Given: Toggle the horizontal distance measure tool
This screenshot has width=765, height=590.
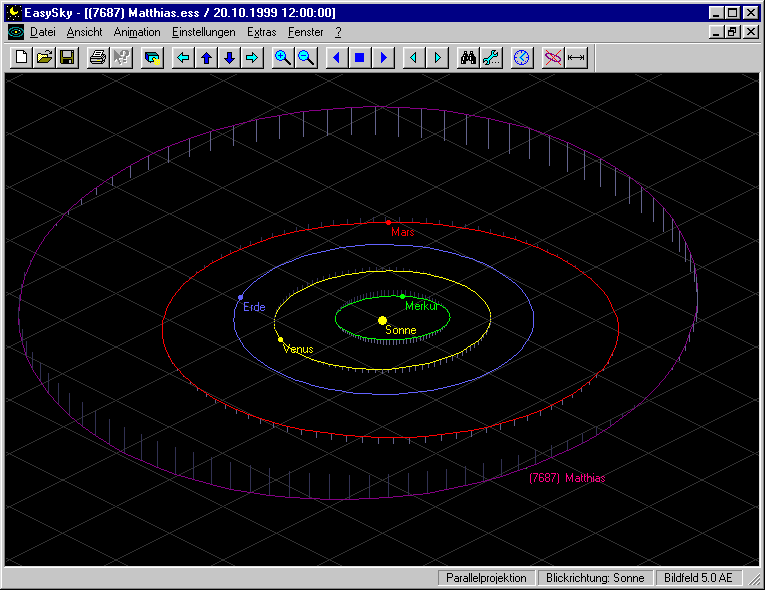Looking at the screenshot, I should (x=576, y=58).
